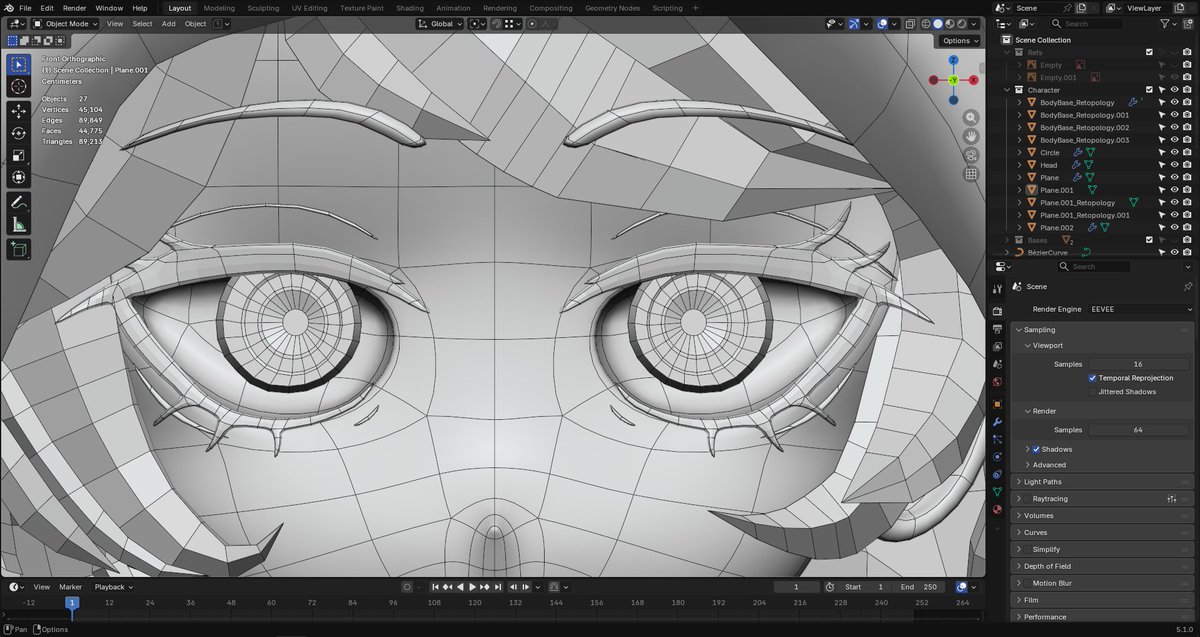Expand the Head object in Outliner
Image resolution: width=1200 pixels, height=637 pixels.
click(1020, 165)
